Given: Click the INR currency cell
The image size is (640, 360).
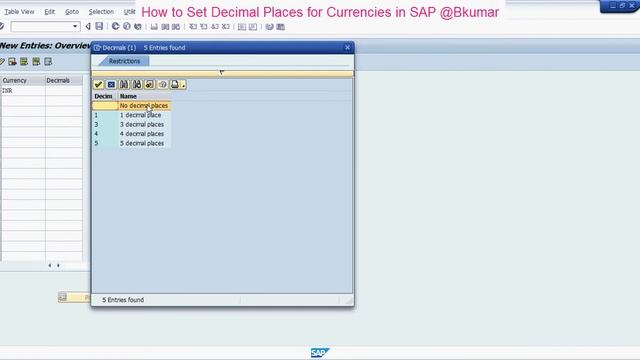Looking at the screenshot, I should point(23,91).
